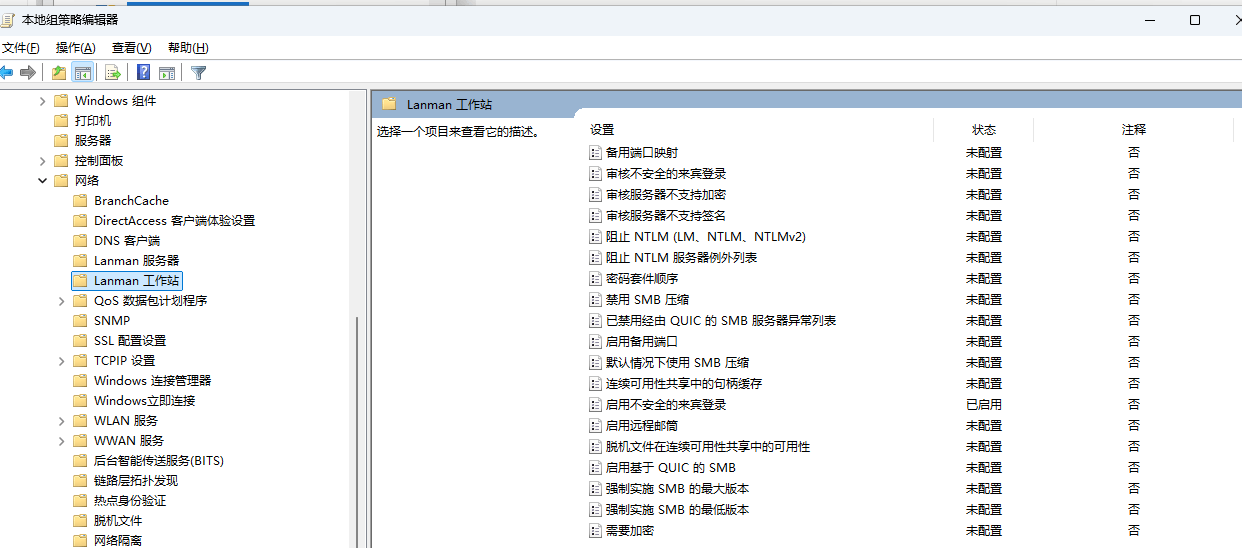1242x548 pixels.
Task: Click the Back arrow toolbar icon
Action: click(x=6, y=72)
